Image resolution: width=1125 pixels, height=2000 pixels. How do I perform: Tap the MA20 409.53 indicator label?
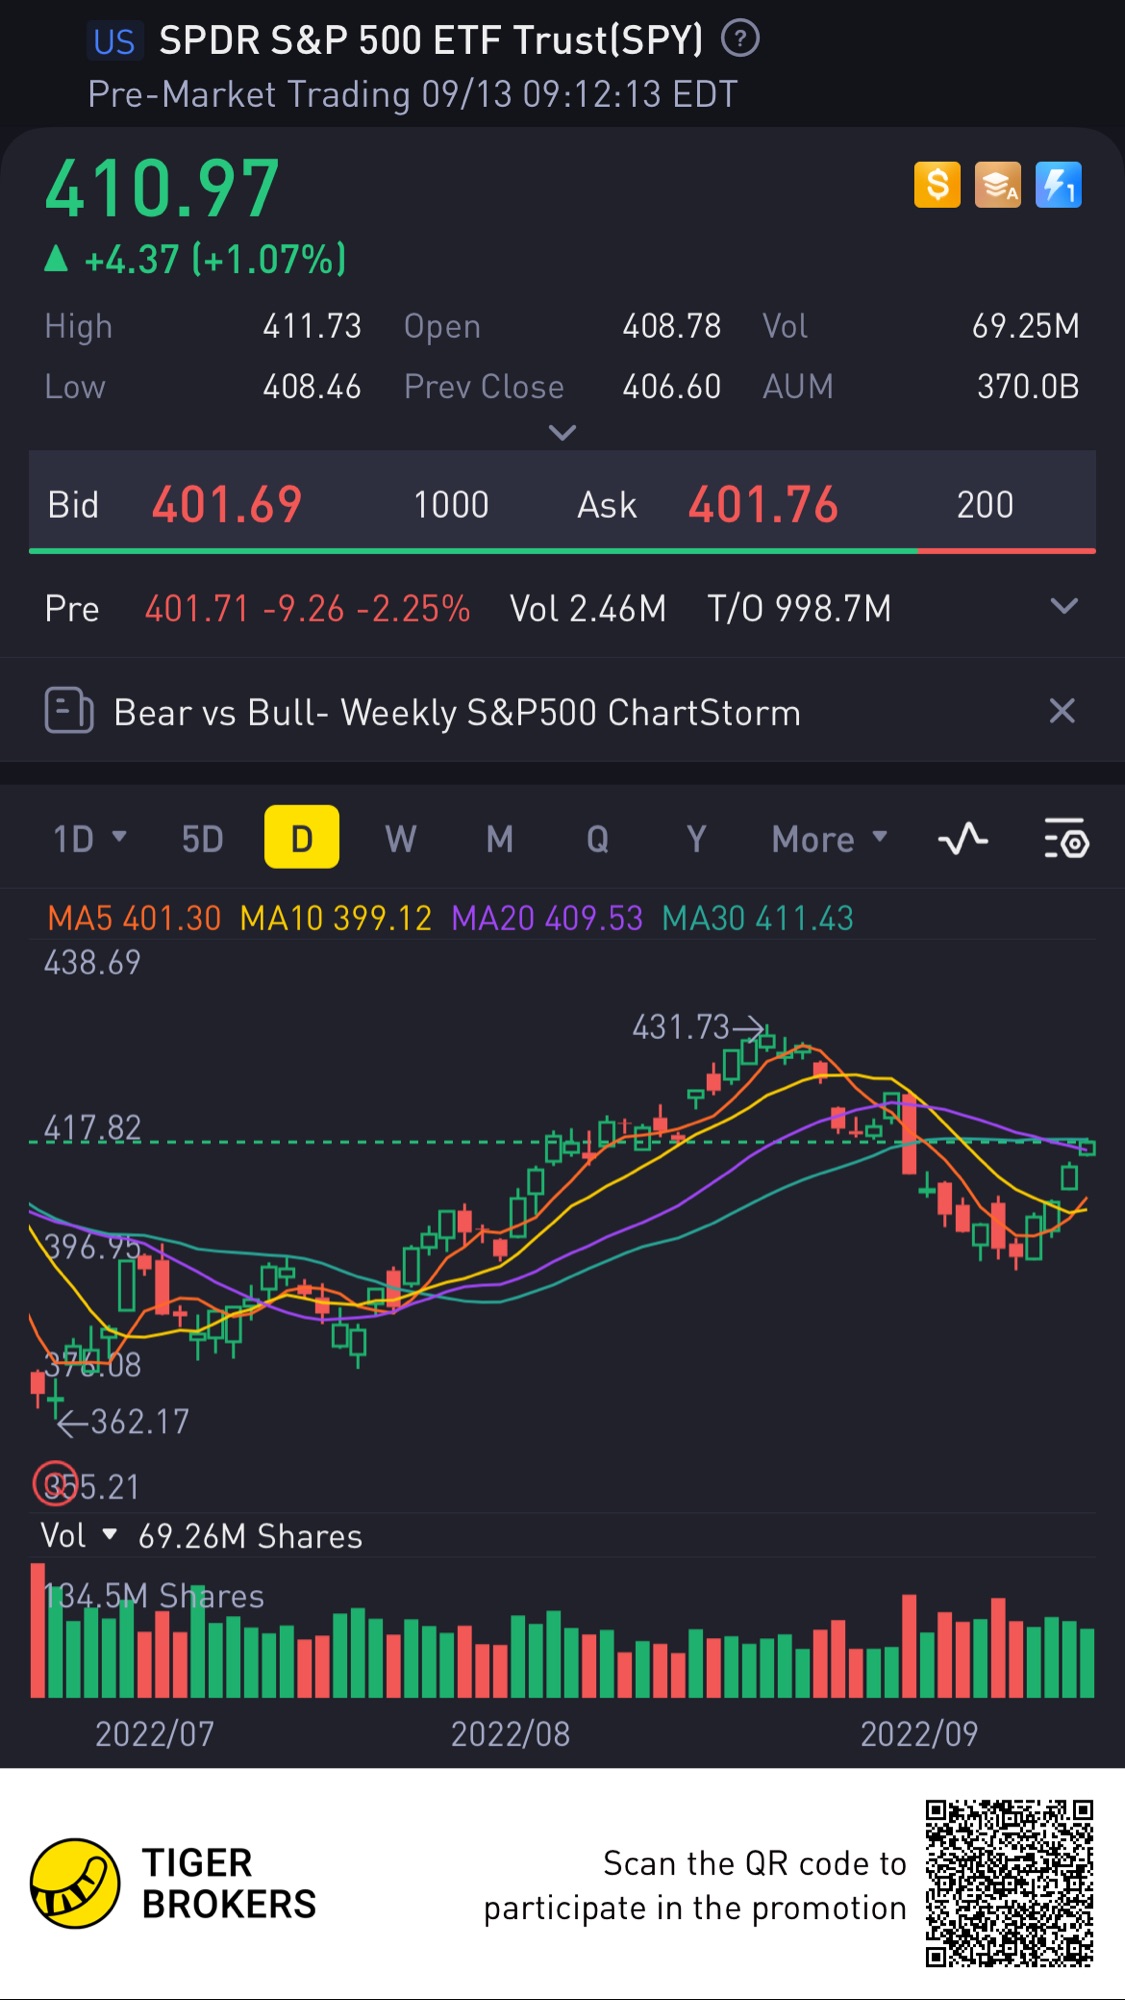[x=547, y=918]
